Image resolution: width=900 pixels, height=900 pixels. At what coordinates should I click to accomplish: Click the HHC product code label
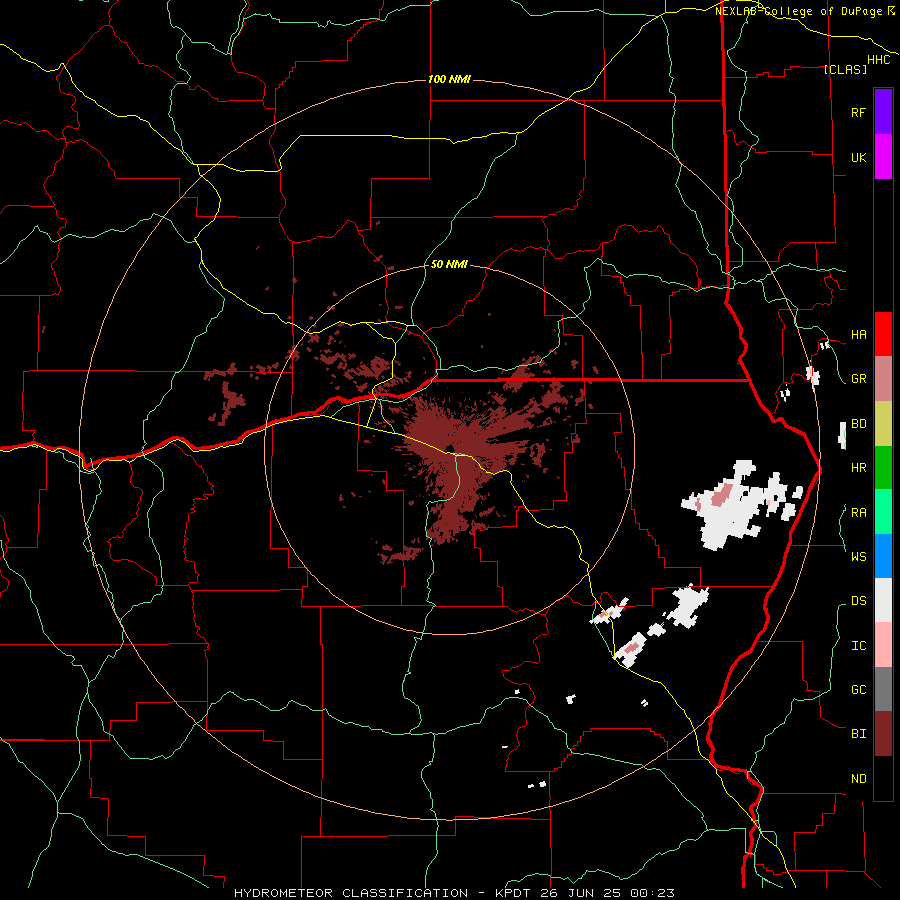click(x=879, y=60)
